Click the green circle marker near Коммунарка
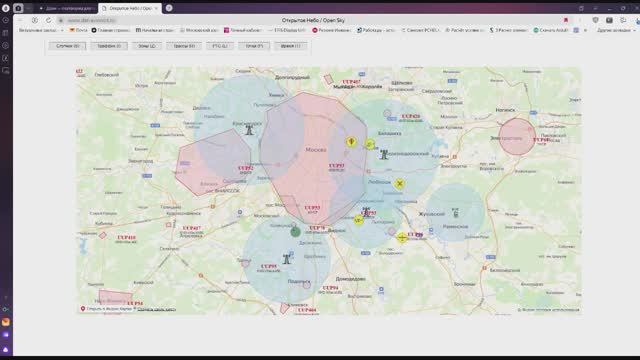Viewport: 640px width, 360px height. click(295, 232)
